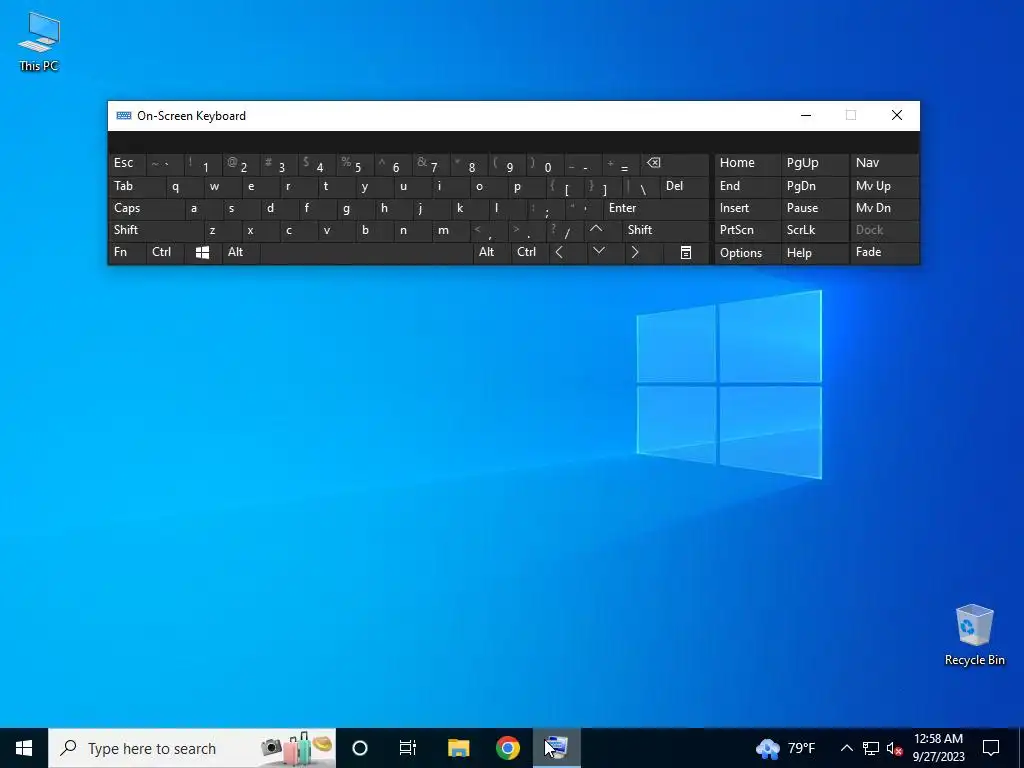
Task: Click the End key
Action: 747,186
